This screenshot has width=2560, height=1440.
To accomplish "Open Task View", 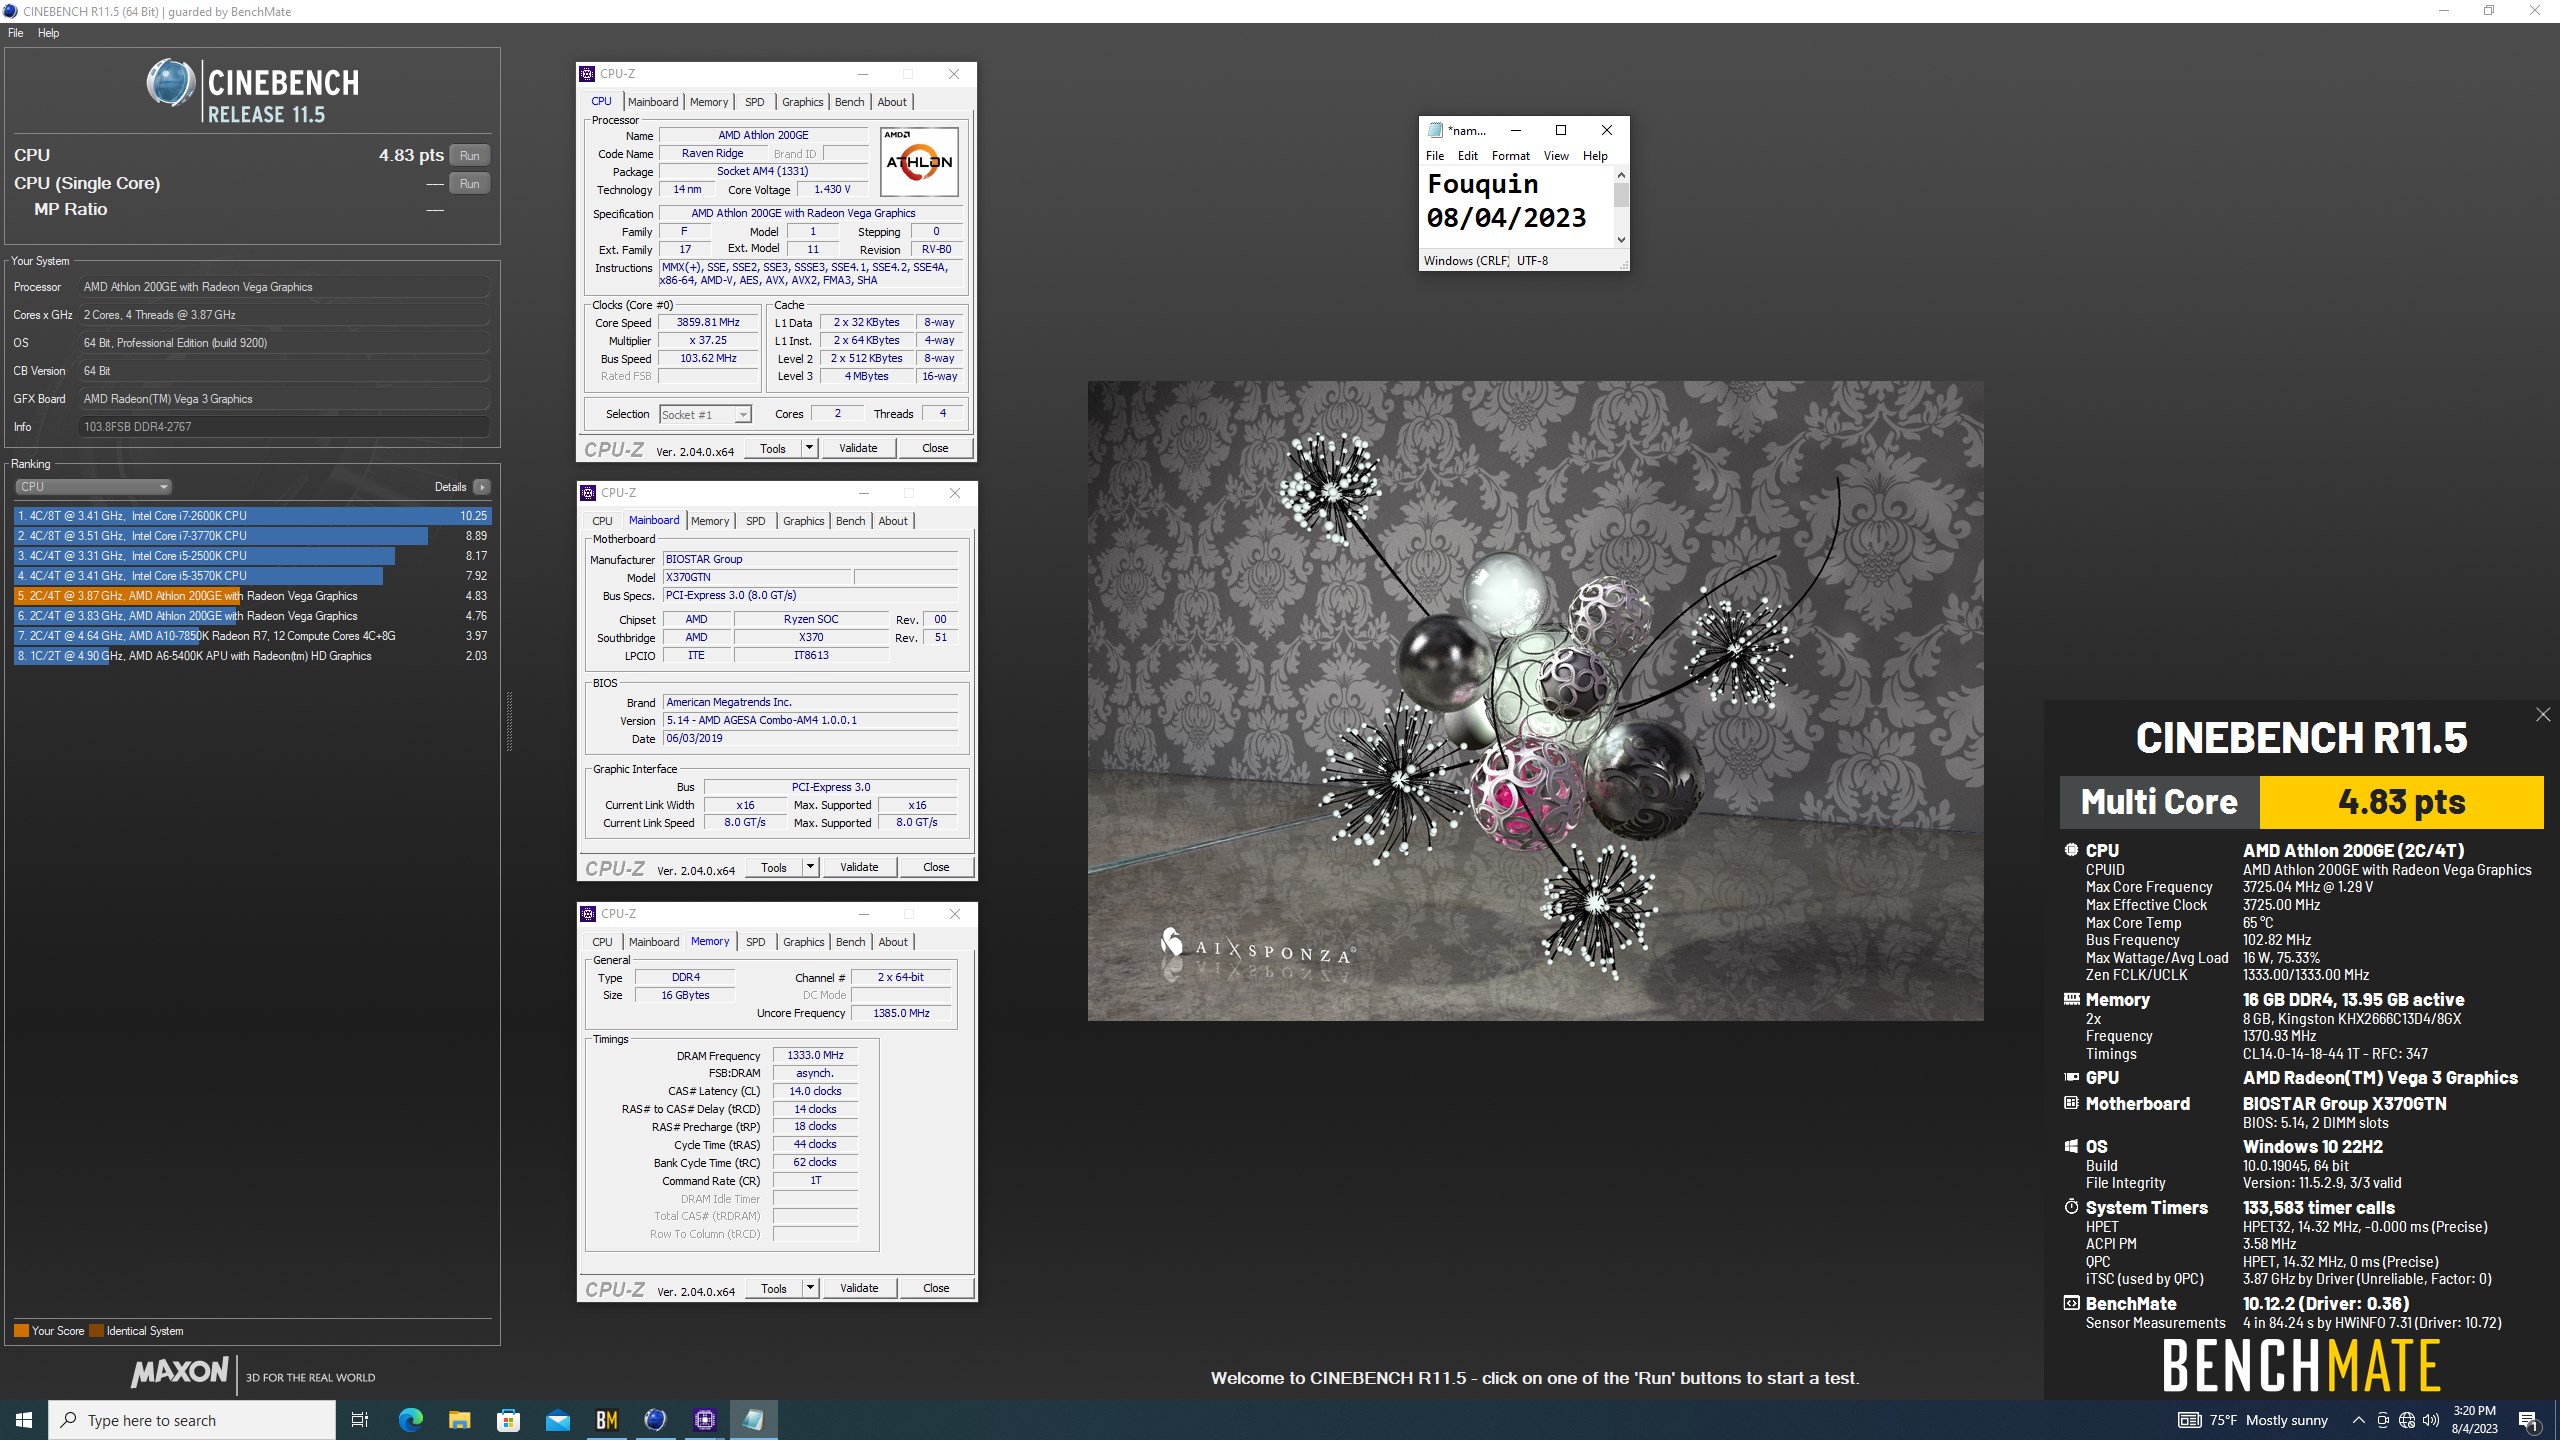I will [361, 1420].
